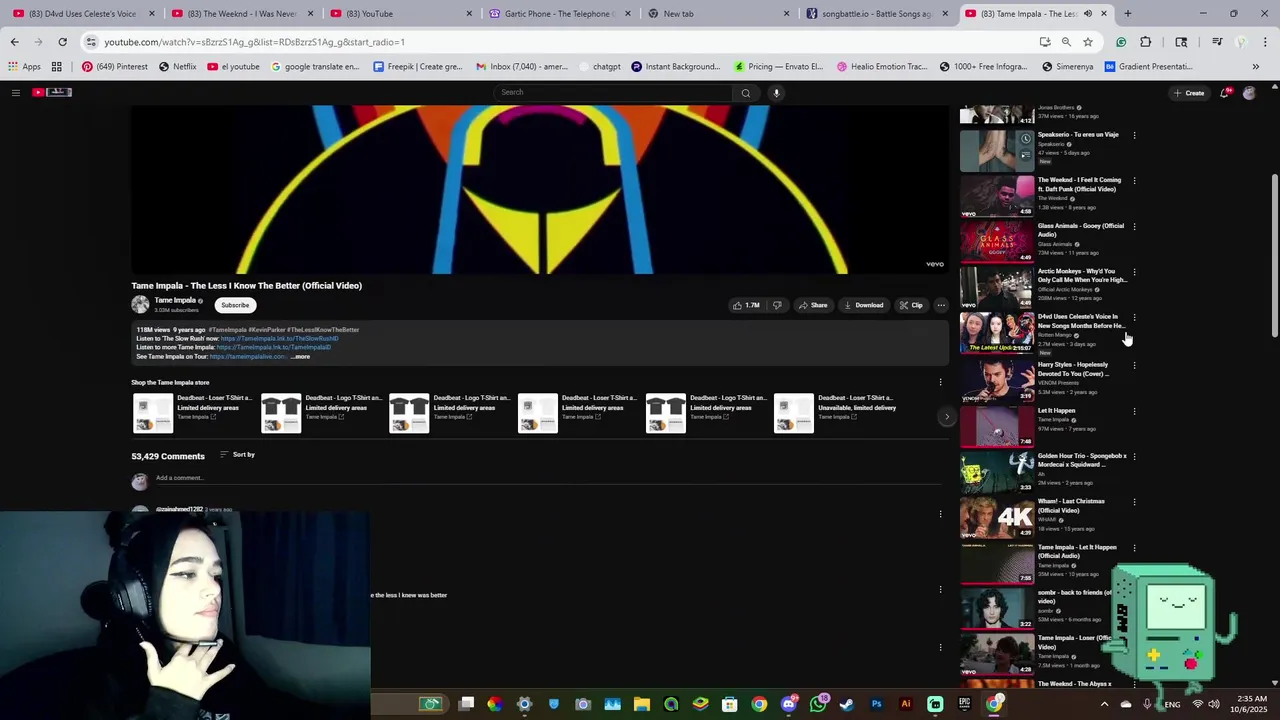
Task: Open store shelf options menu
Action: 940,382
